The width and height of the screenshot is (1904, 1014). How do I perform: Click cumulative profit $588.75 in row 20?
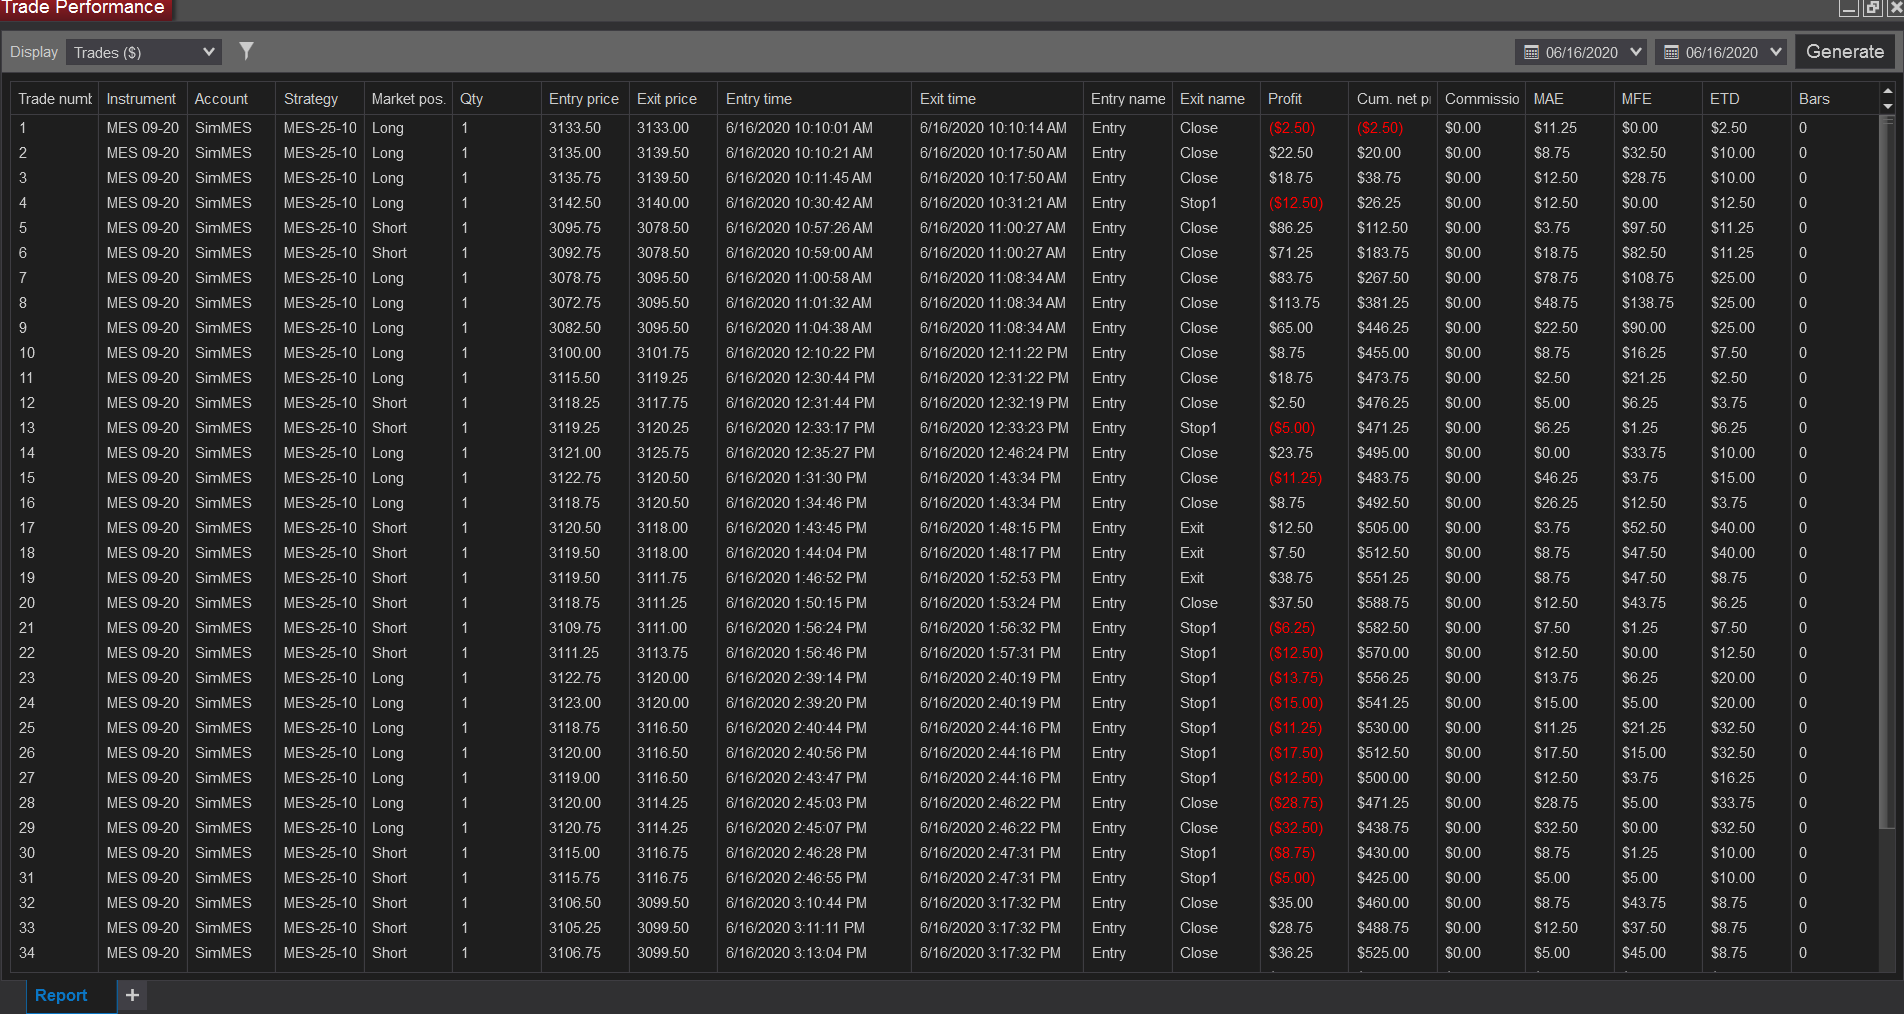pyautogui.click(x=1383, y=603)
